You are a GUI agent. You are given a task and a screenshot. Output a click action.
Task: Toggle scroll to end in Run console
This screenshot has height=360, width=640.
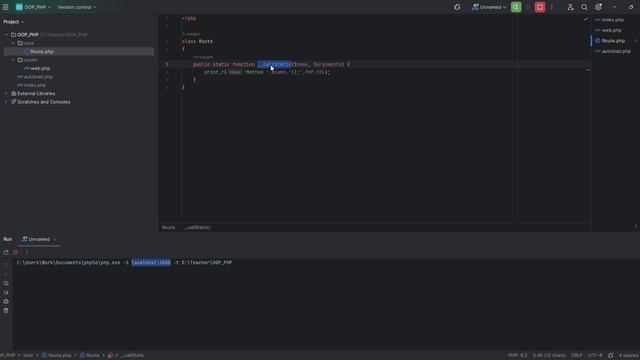click(x=6, y=292)
